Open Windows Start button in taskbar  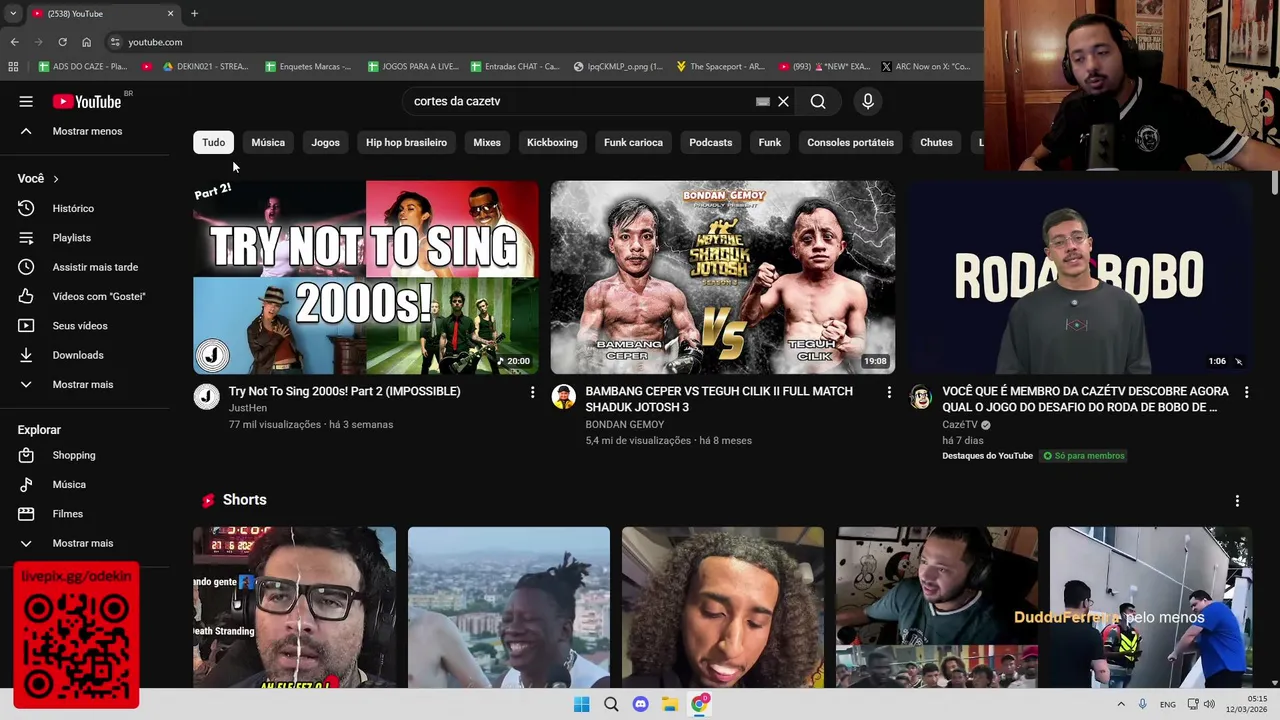[581, 704]
